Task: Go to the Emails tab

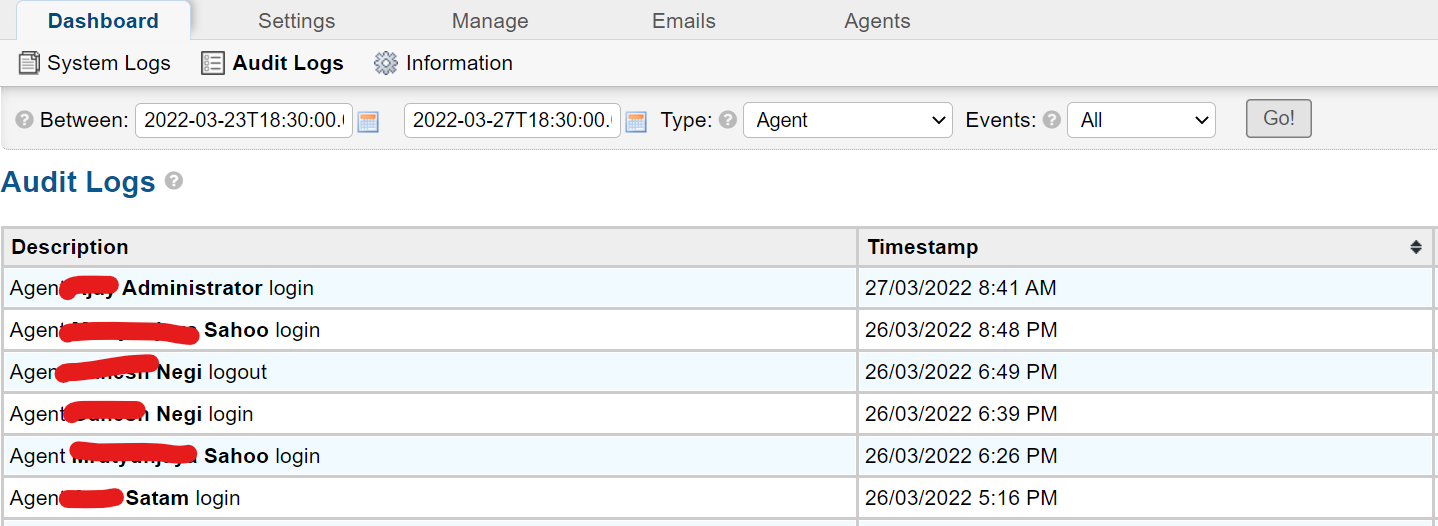Action: click(x=684, y=21)
